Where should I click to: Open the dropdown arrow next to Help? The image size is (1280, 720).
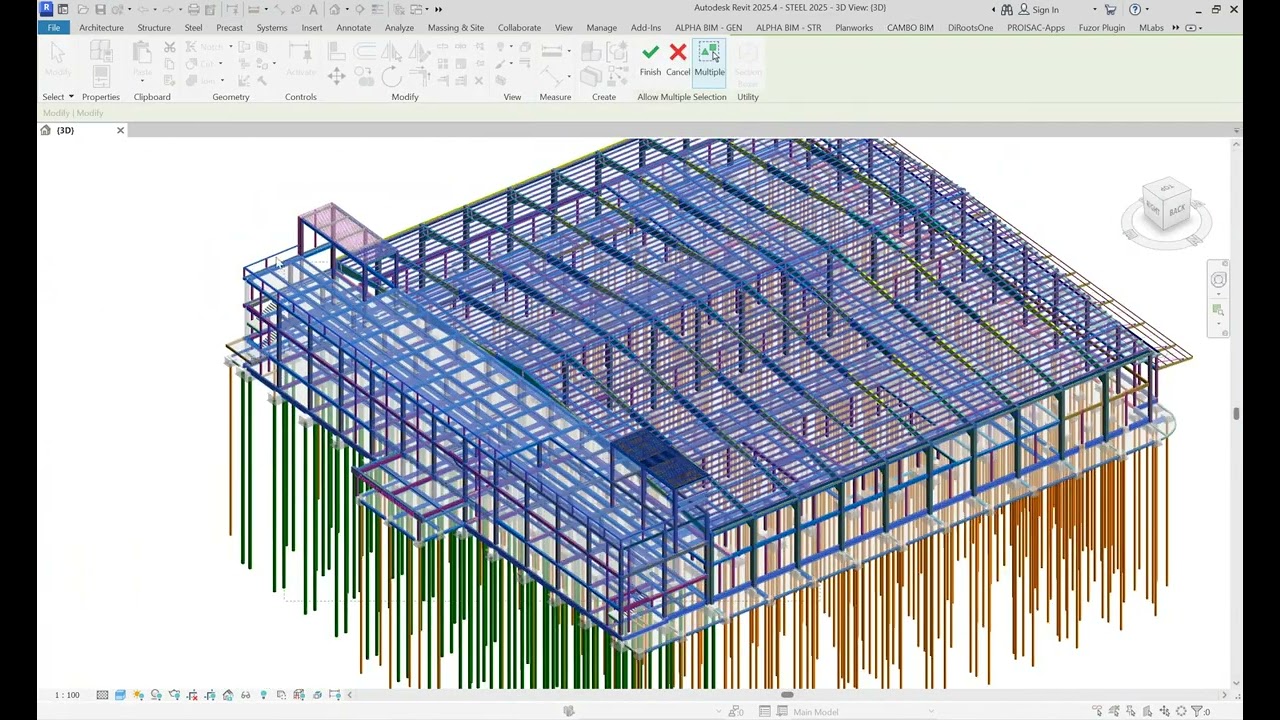[x=1147, y=10]
